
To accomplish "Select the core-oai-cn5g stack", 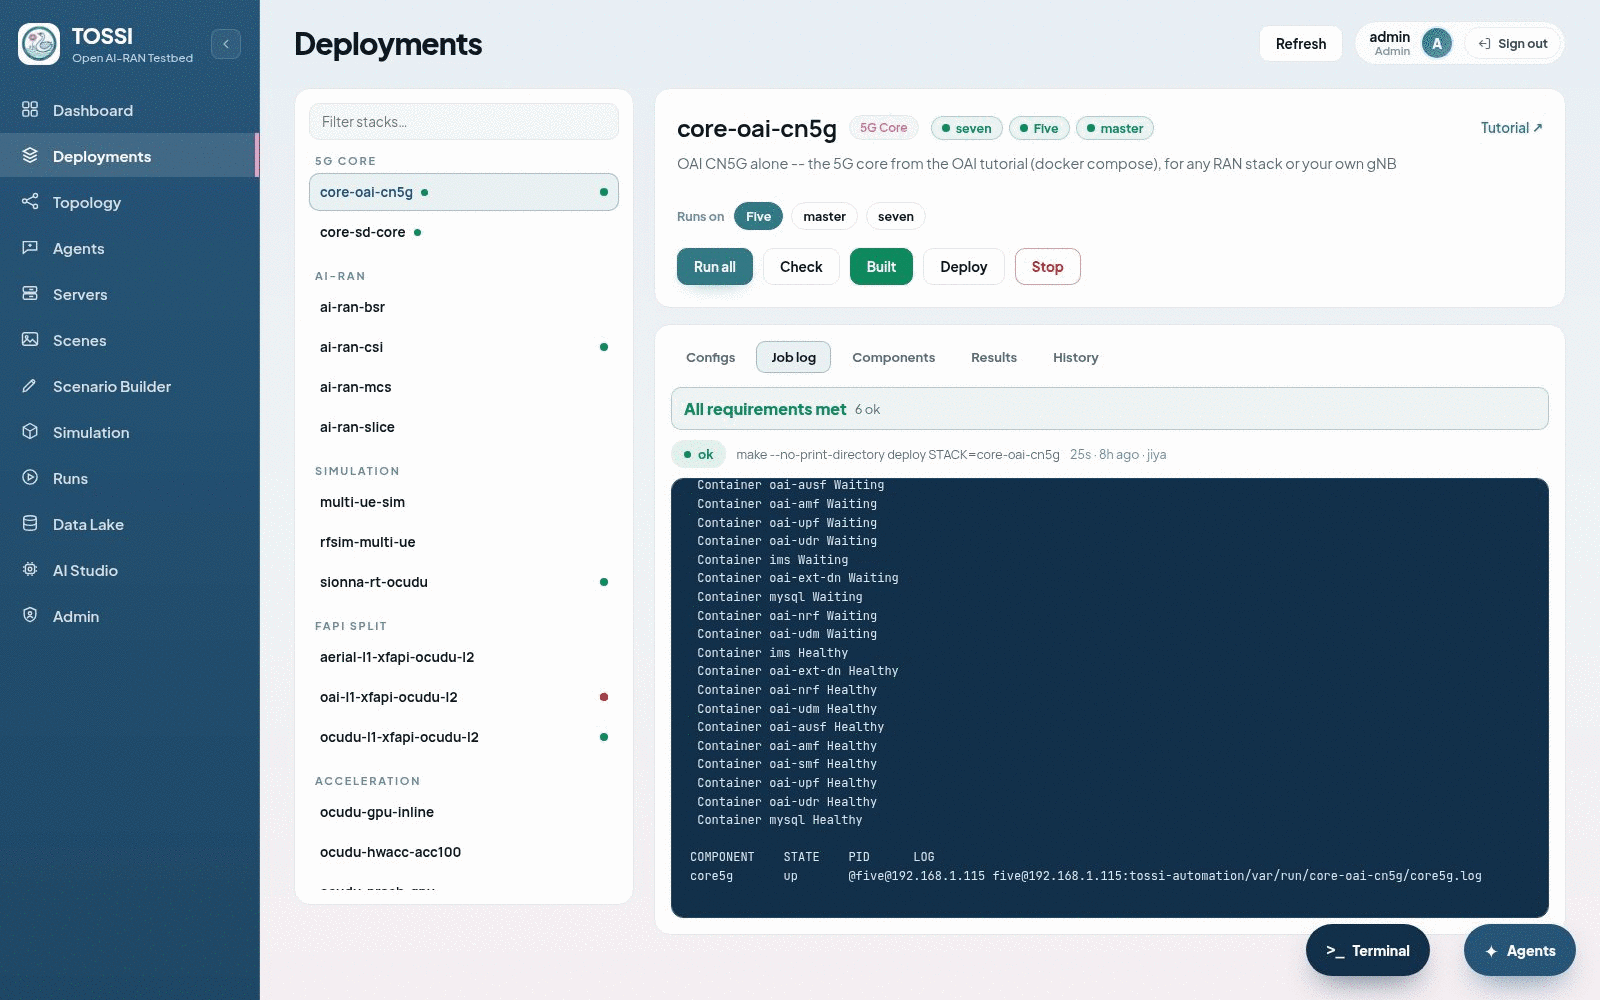I will (464, 192).
